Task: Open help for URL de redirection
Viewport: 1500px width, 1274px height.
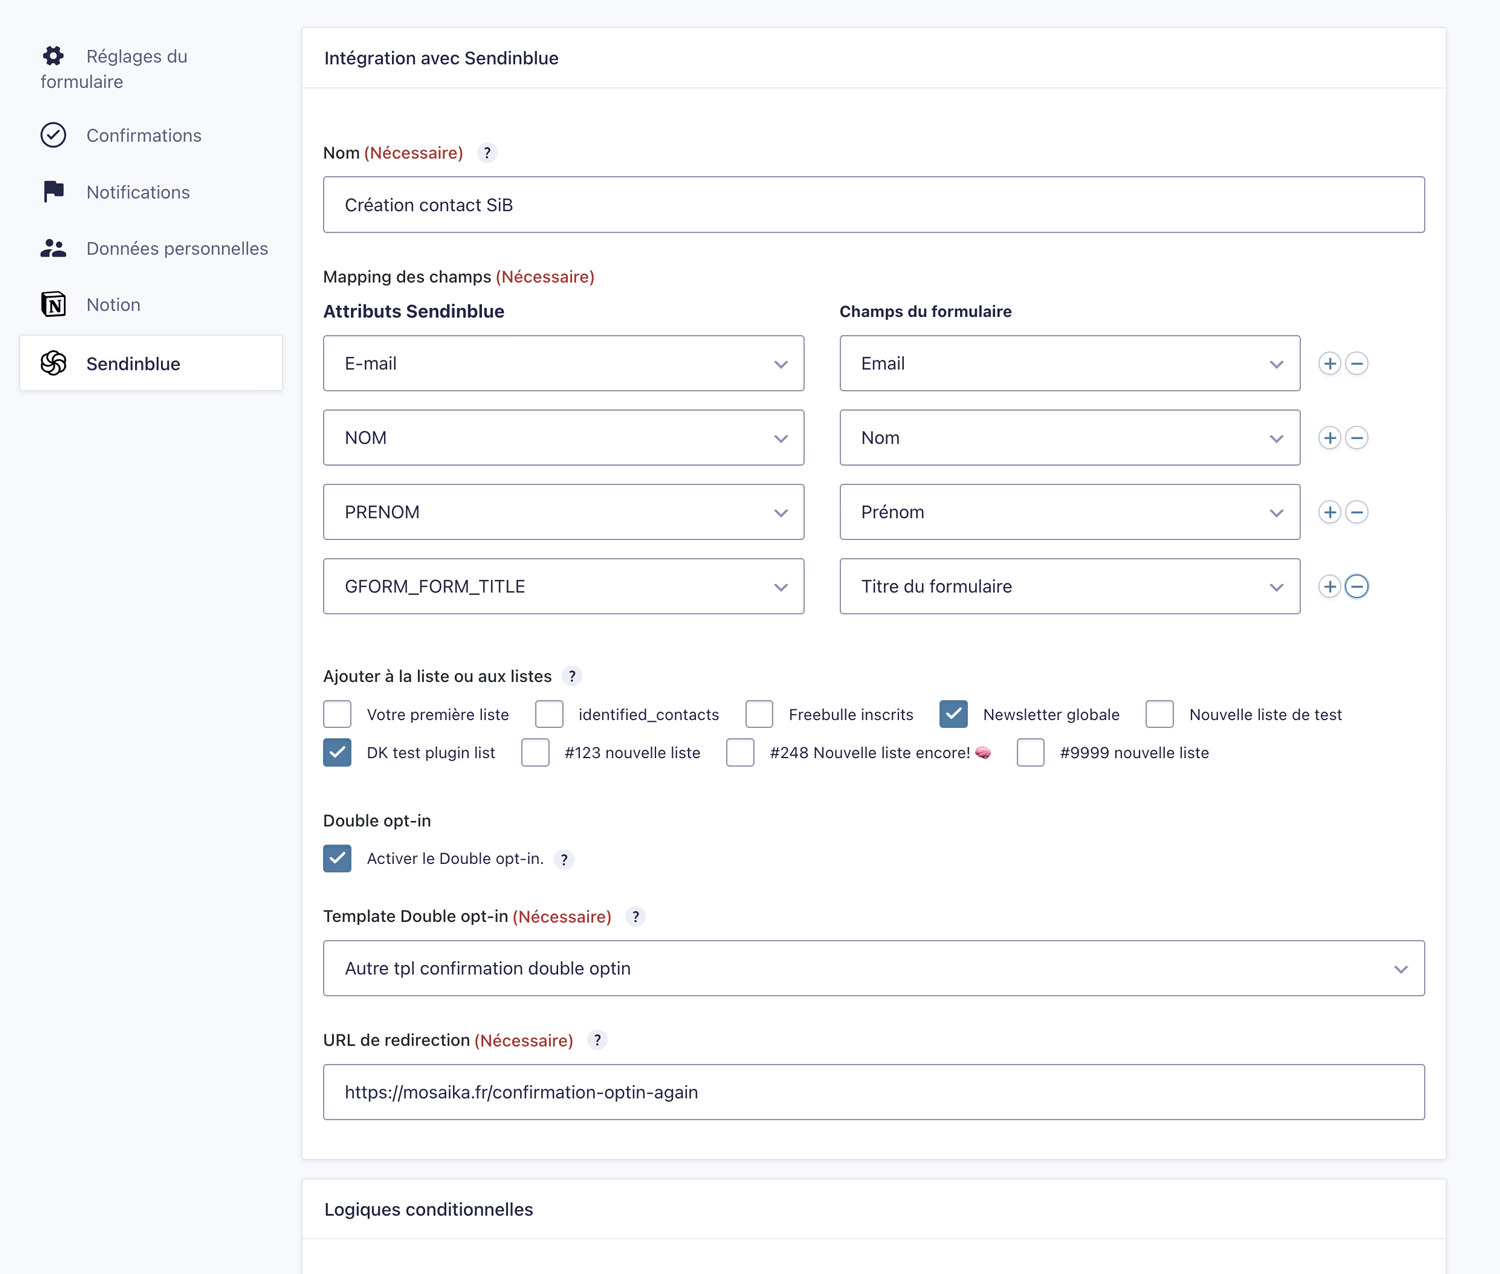Action: point(597,1040)
